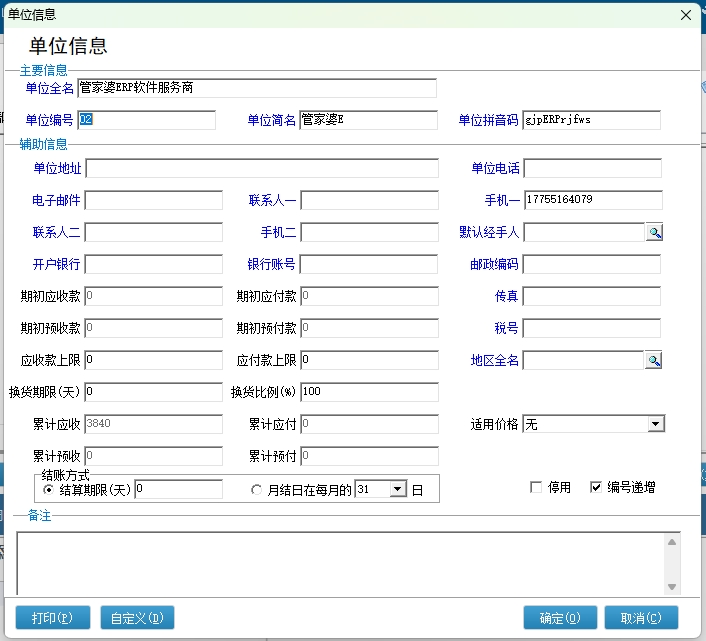Click the 累计应收 field showing 3840

154,424
